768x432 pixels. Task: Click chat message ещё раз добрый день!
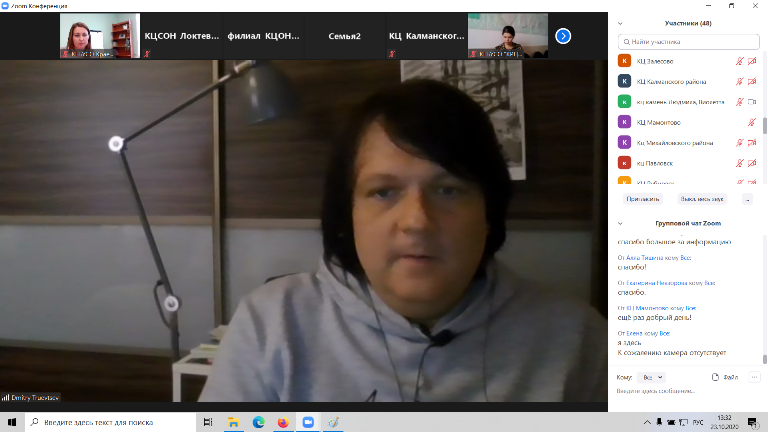pos(654,318)
